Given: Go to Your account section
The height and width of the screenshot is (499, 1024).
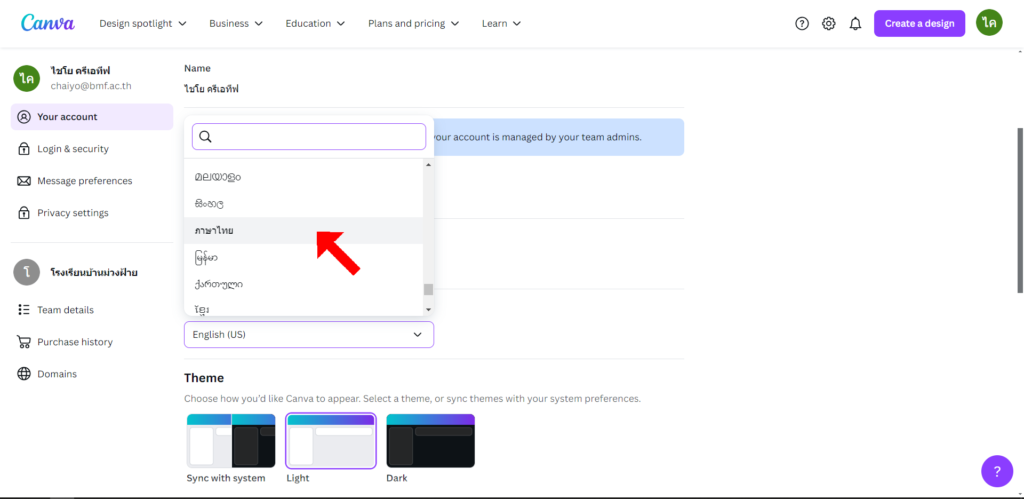Looking at the screenshot, I should [92, 117].
